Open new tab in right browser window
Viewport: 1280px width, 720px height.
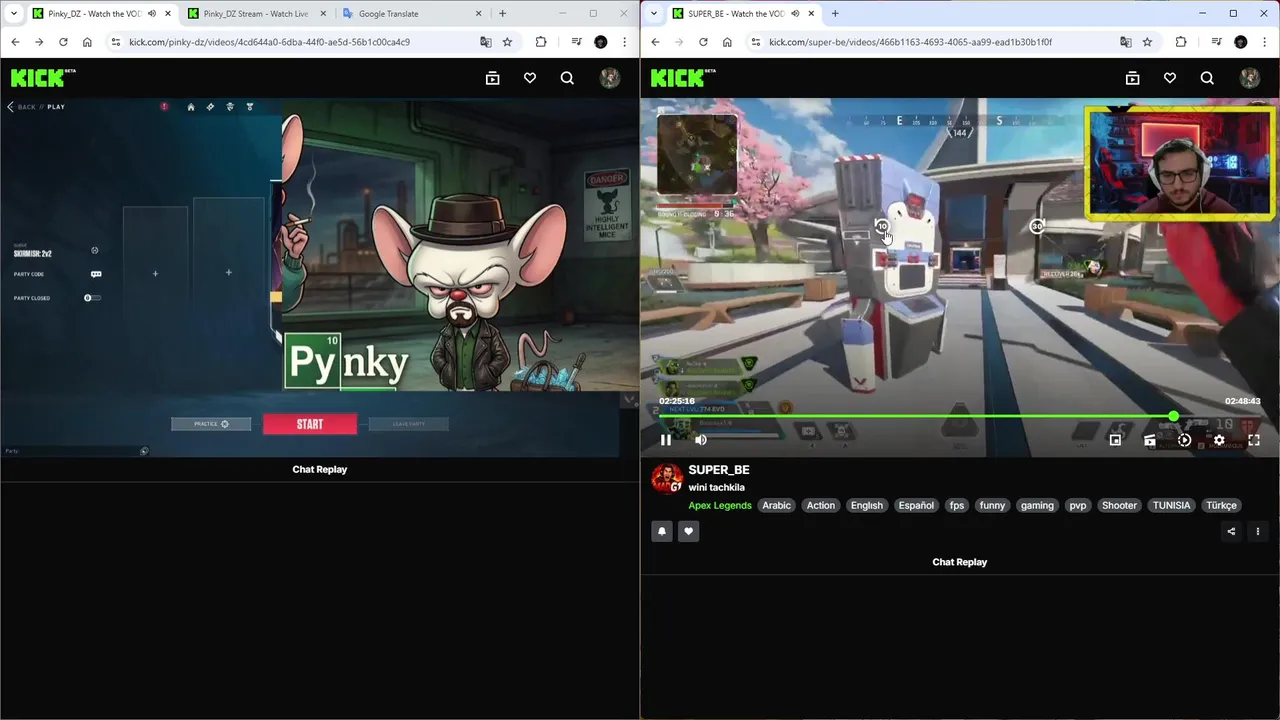[x=835, y=14]
